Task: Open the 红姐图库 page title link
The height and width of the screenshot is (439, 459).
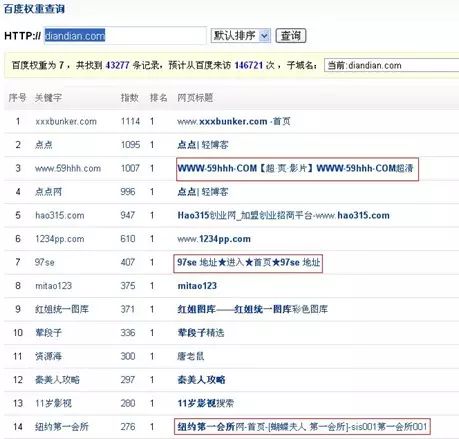Action: 252,309
